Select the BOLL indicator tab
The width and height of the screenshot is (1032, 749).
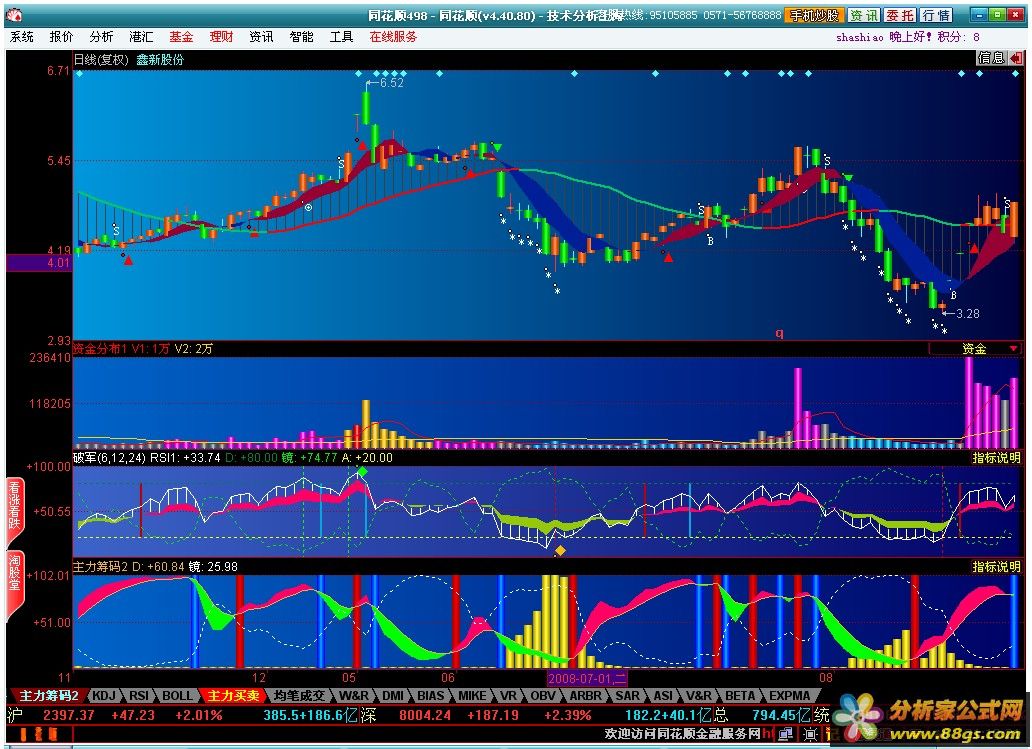click(x=177, y=696)
